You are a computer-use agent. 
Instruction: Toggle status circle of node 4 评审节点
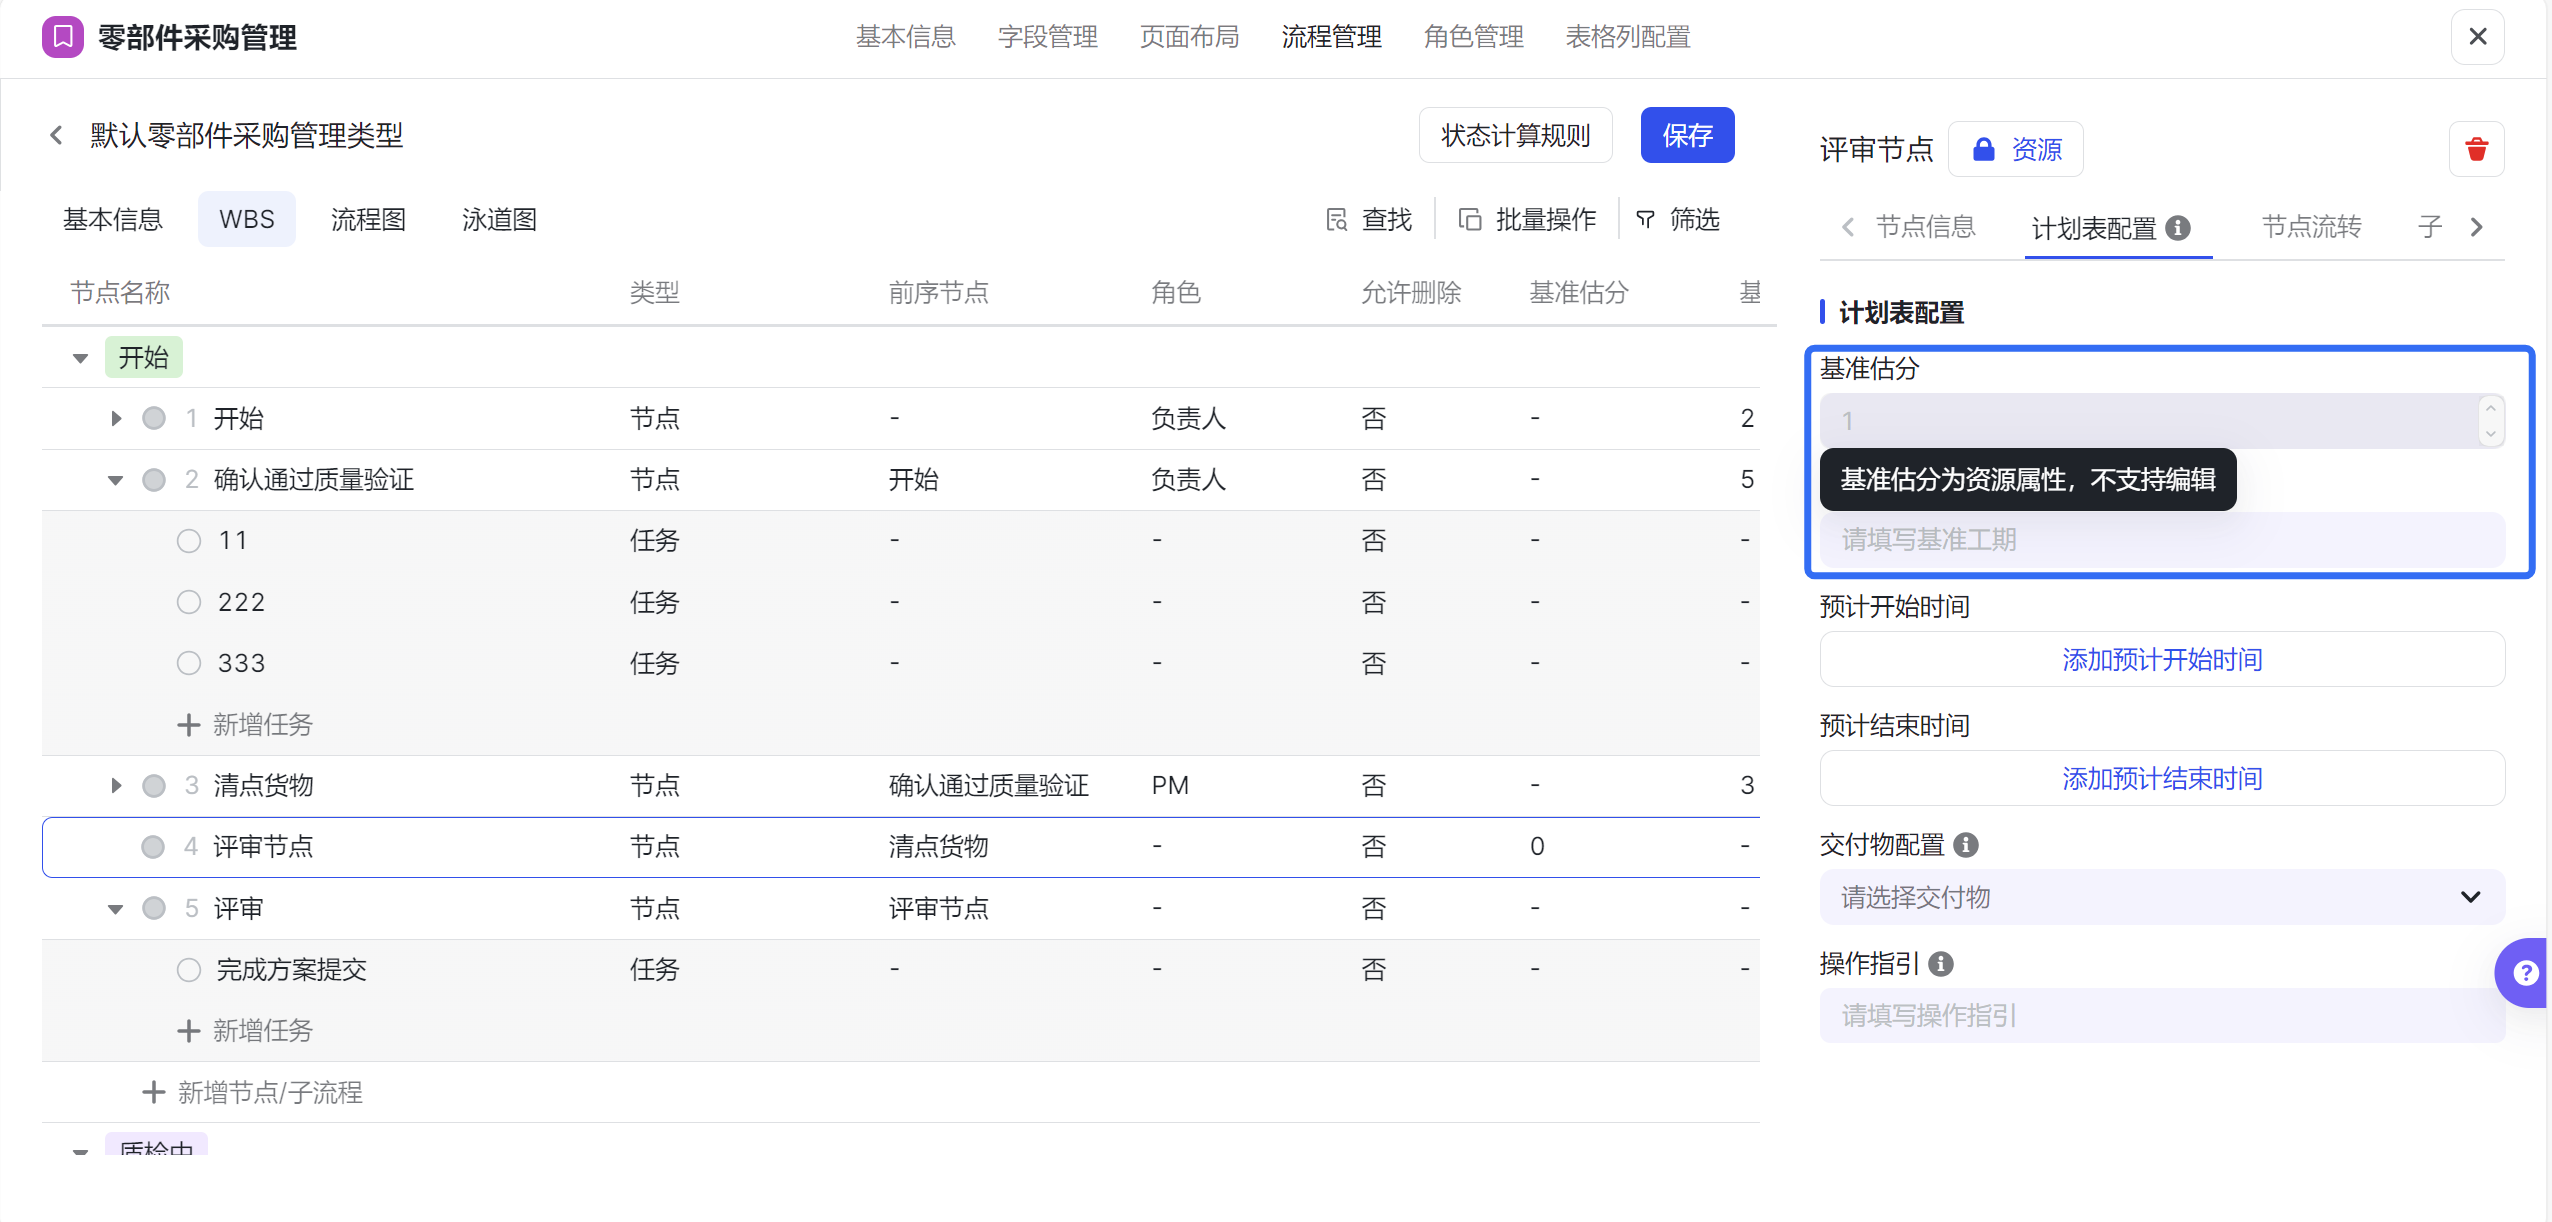[x=153, y=847]
